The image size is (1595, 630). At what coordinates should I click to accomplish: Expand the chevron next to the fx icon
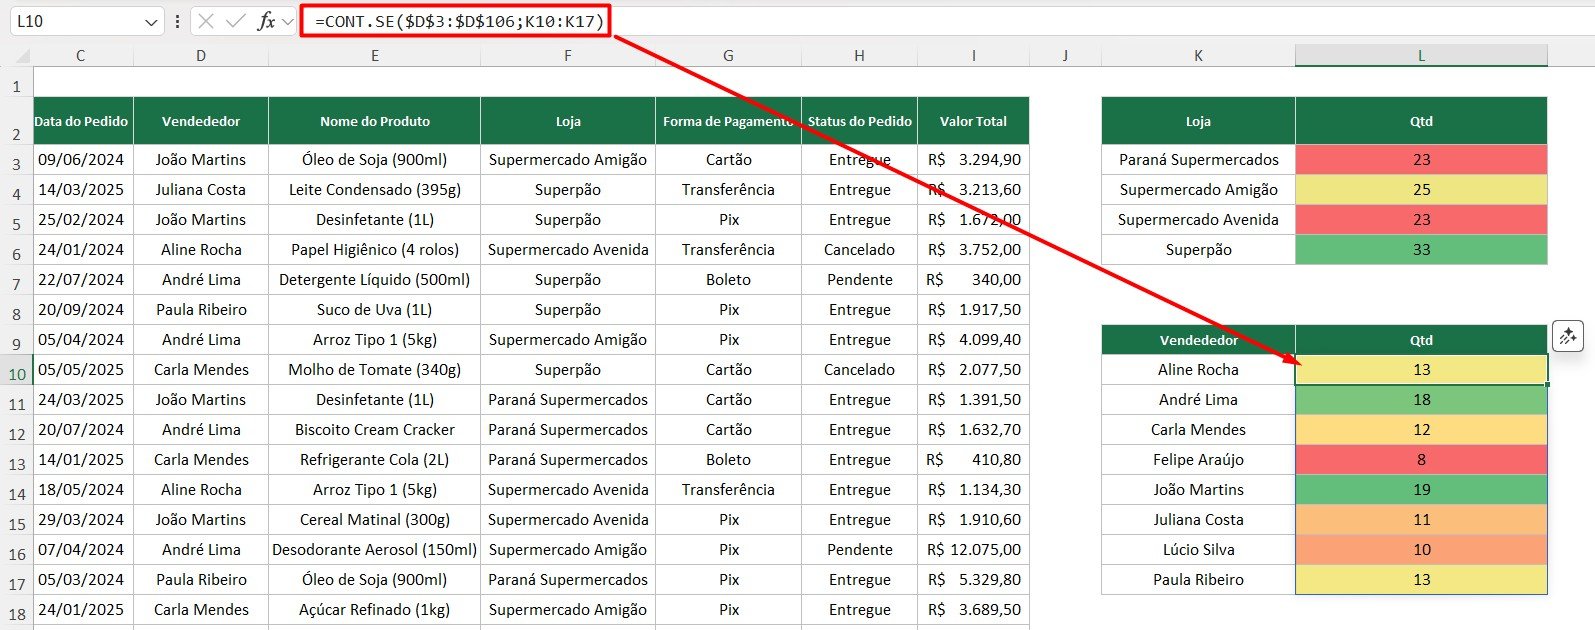point(288,21)
